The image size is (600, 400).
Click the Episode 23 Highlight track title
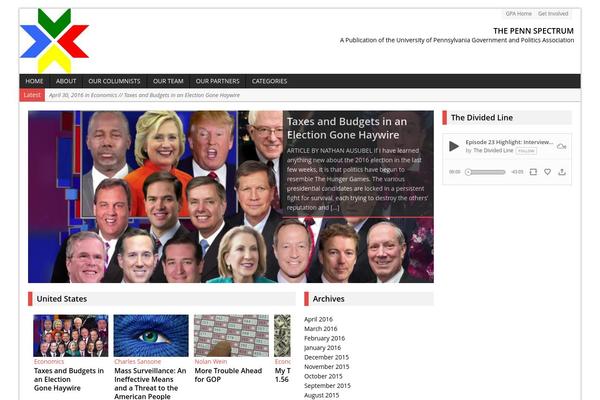[509, 142]
